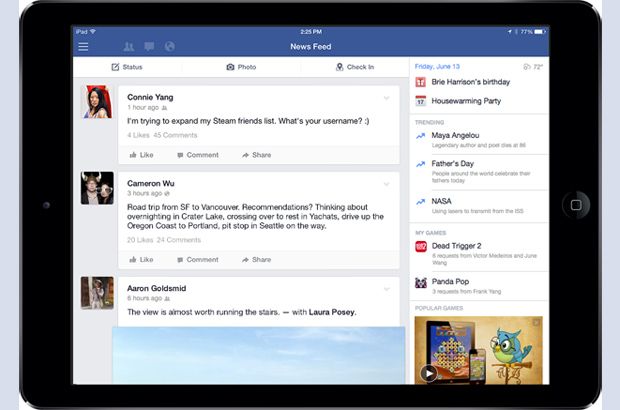Tap trending arrow icon beside Maya Angelou
Viewport: 620px width, 410px height.
[421, 136]
